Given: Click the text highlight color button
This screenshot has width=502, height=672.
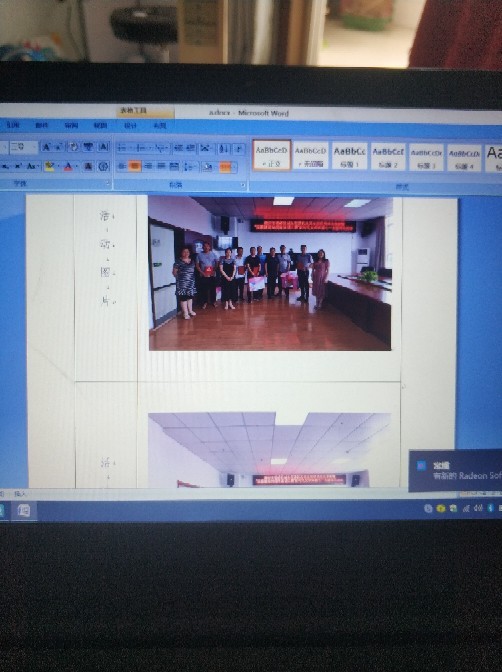Looking at the screenshot, I should click(49, 166).
